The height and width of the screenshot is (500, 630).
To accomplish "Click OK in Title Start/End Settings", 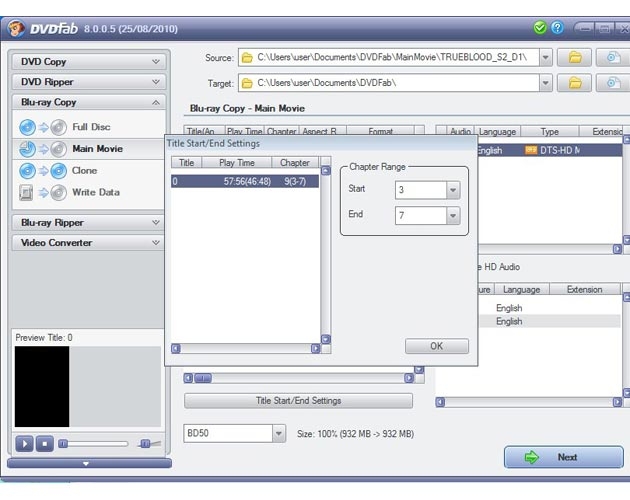I will [x=437, y=346].
